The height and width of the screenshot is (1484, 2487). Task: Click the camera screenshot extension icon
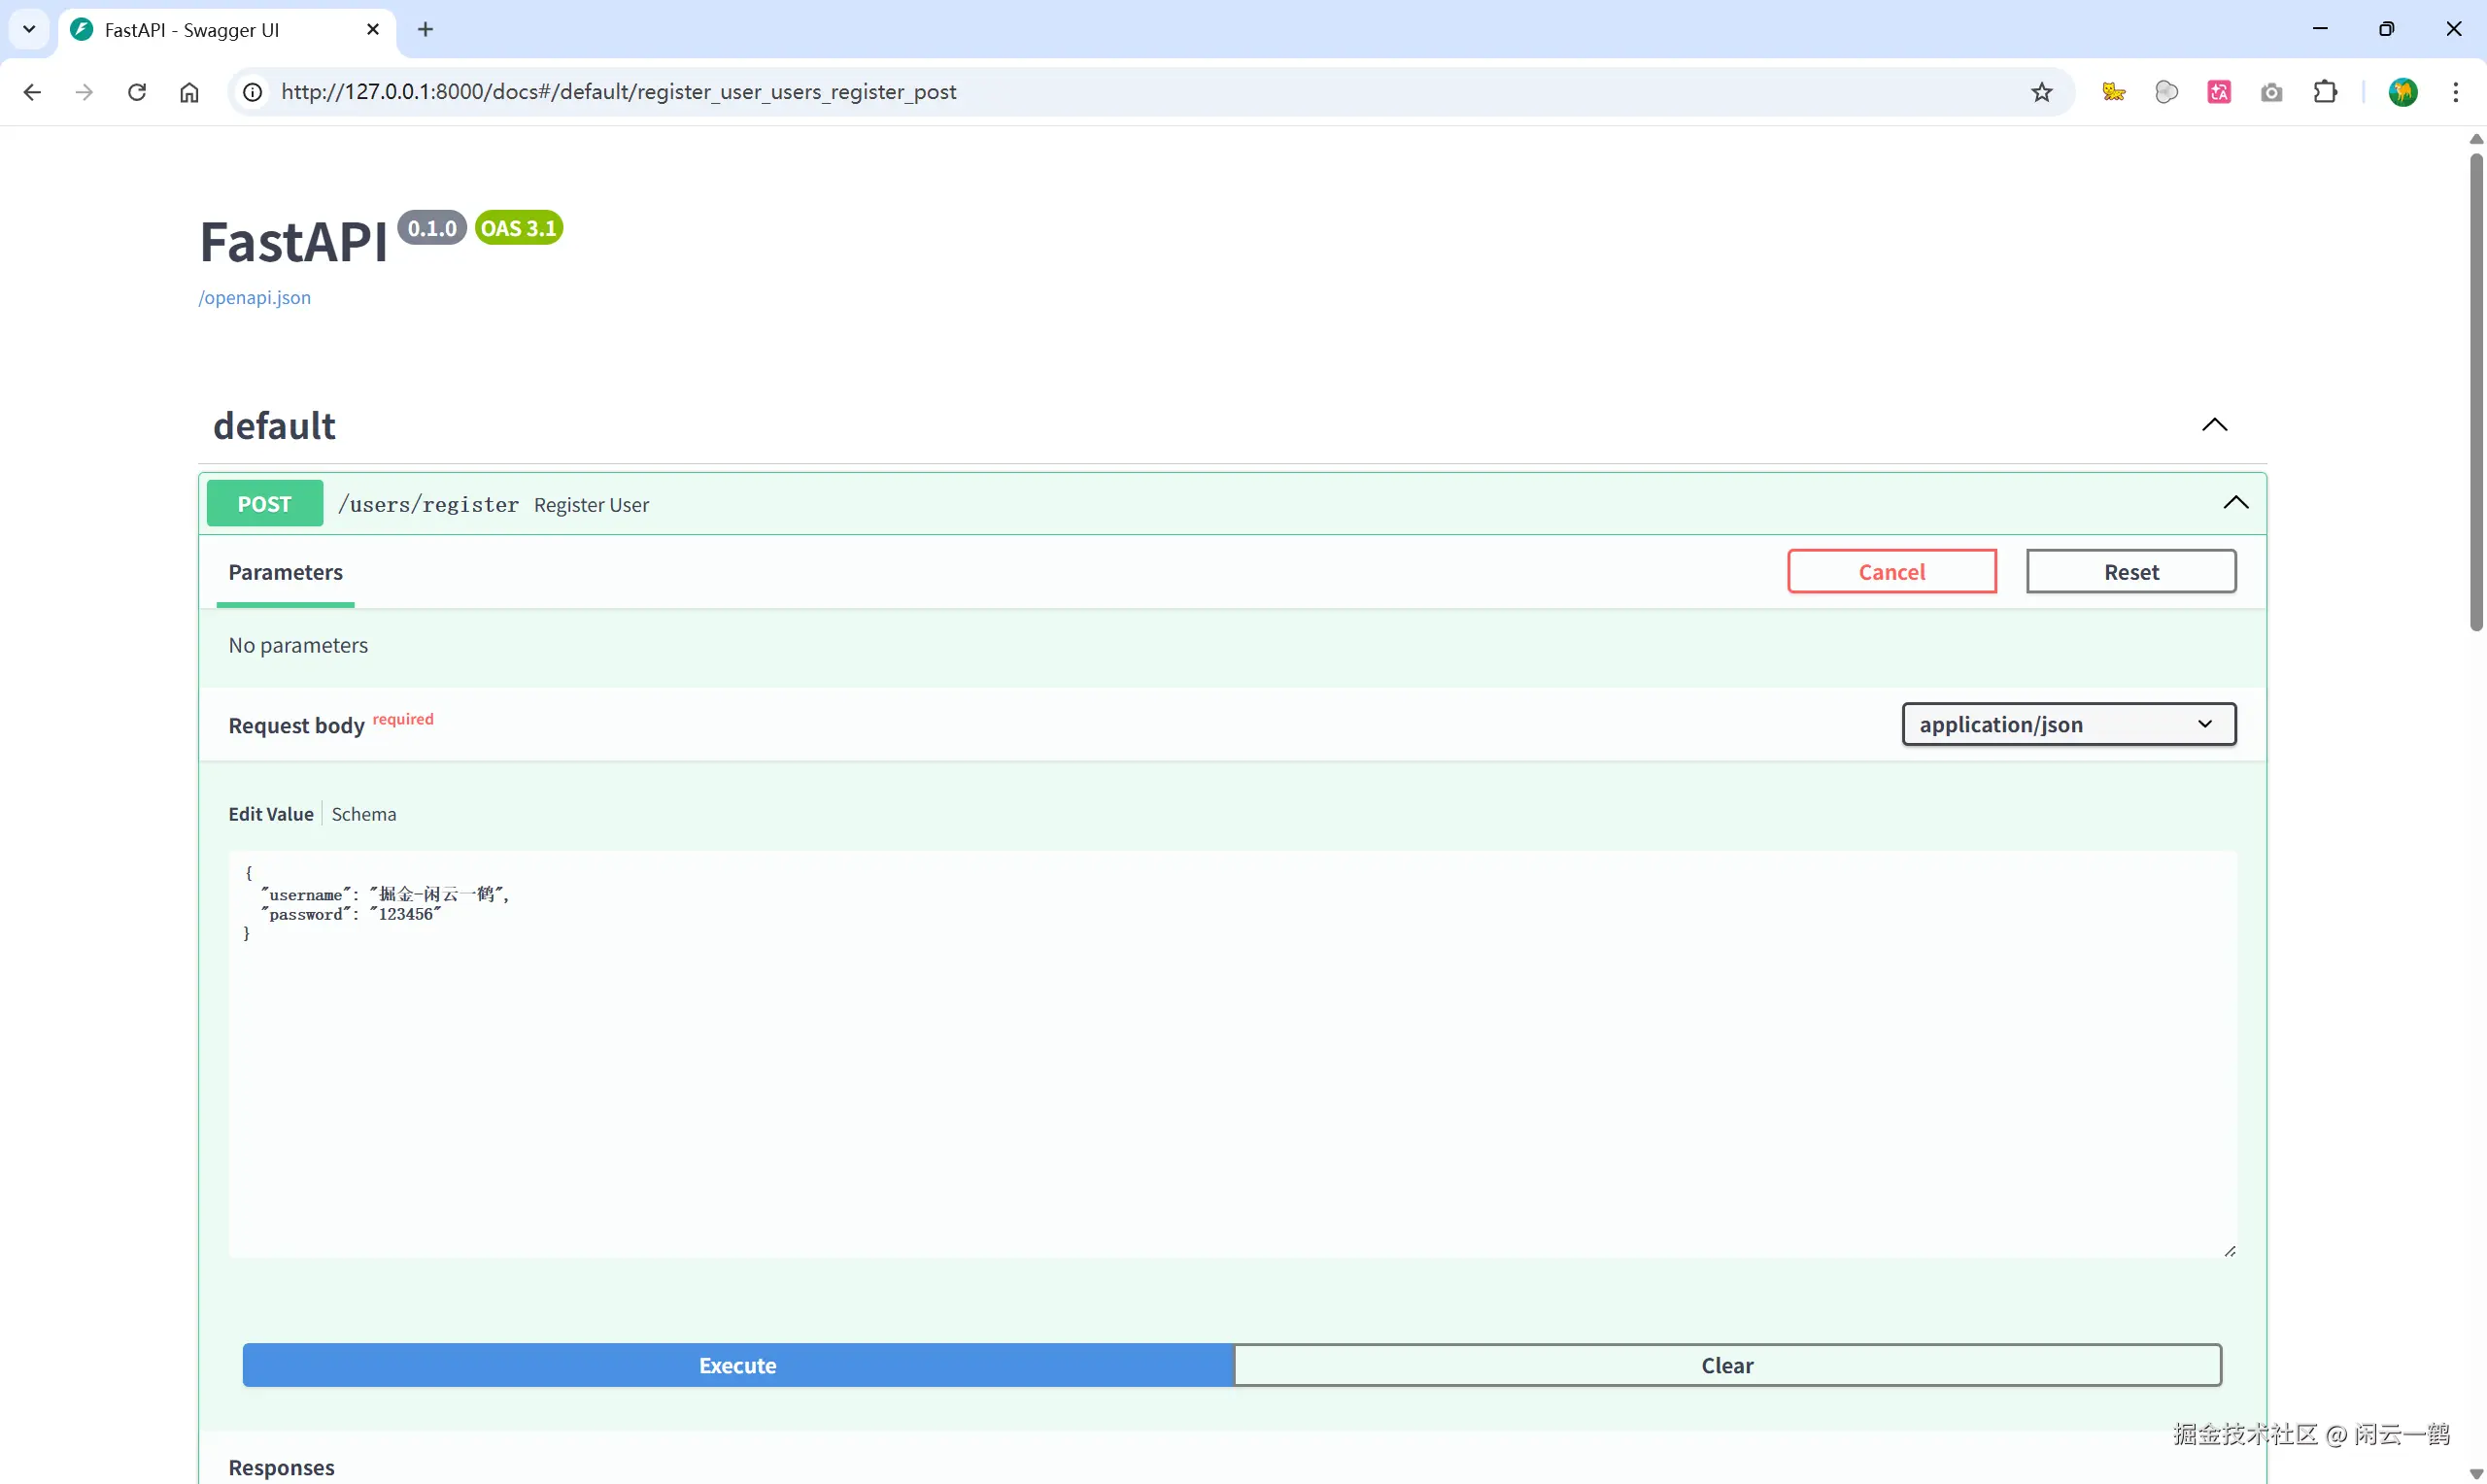tap(2271, 92)
